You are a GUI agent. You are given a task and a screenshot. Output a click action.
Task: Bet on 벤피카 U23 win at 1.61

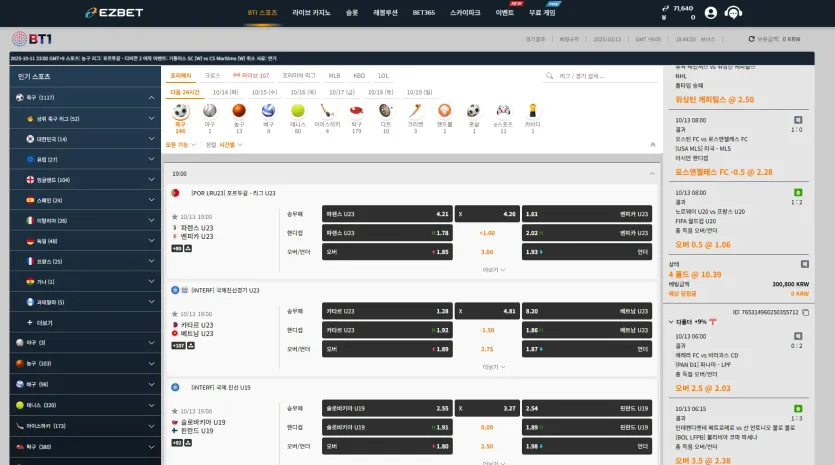[587, 214]
